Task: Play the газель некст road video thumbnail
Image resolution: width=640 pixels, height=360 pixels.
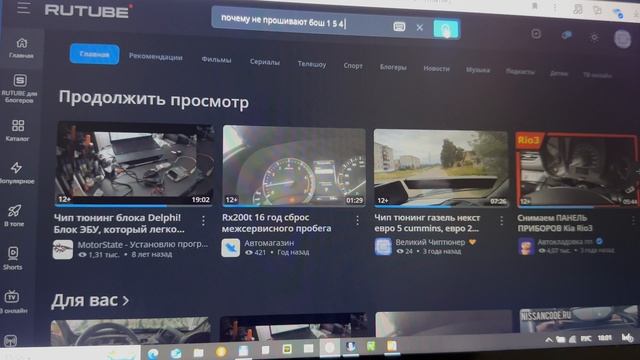Action: point(441,168)
